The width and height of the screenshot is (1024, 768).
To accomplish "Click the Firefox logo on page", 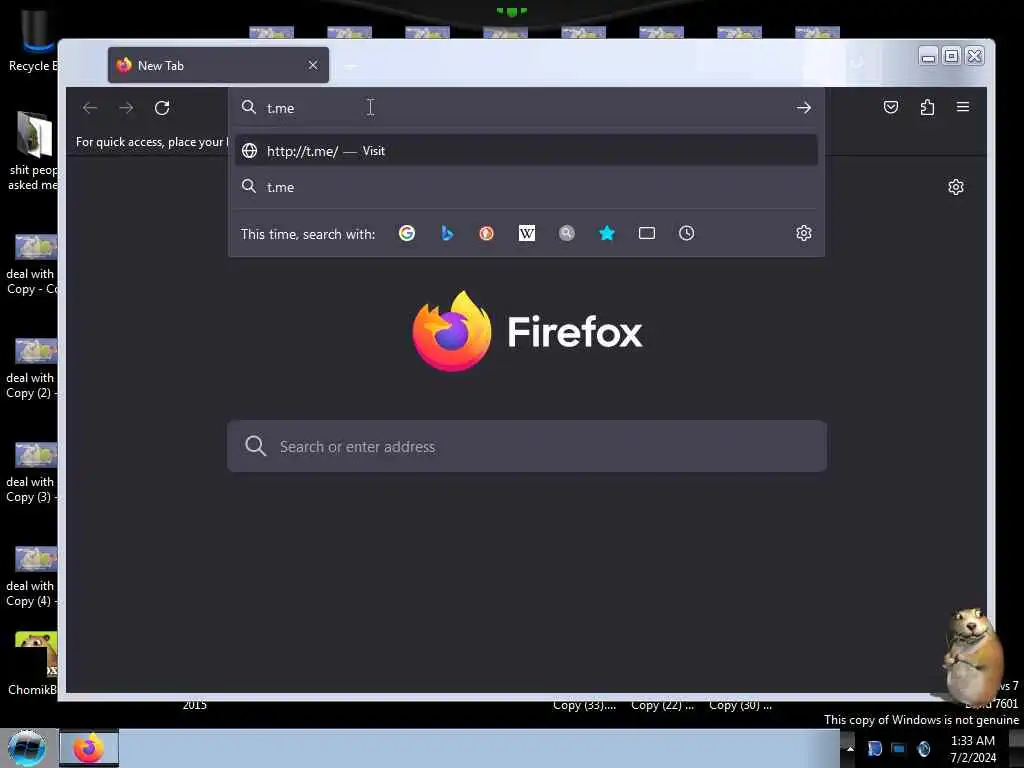I will tap(452, 331).
